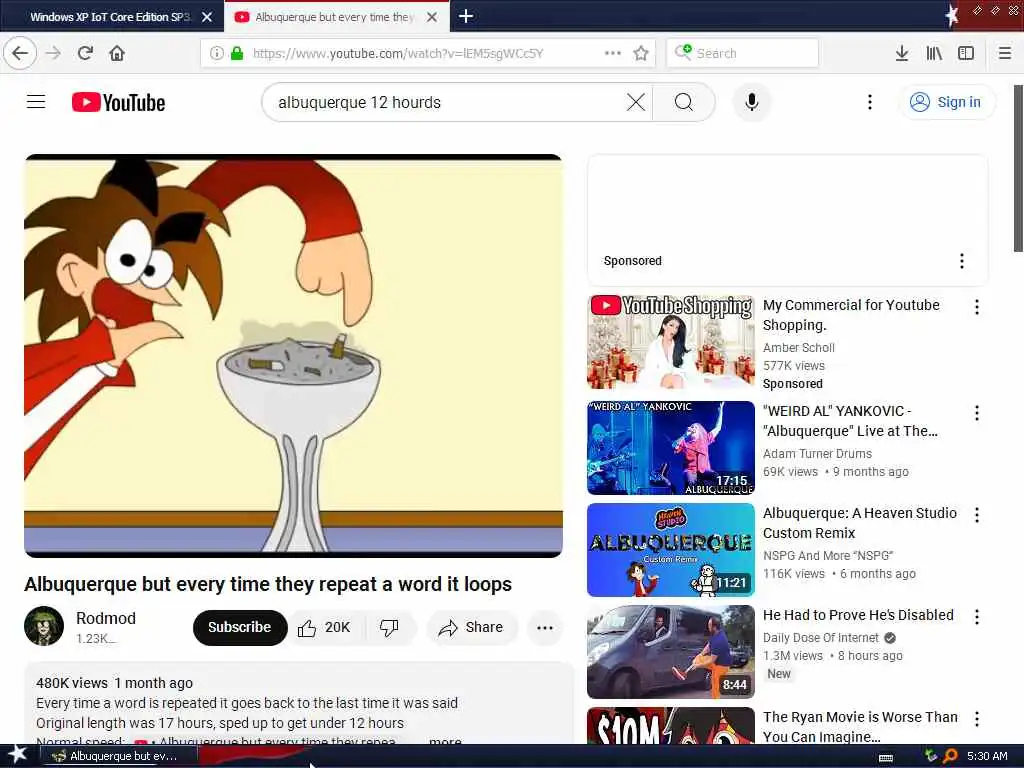Open the browser Downloads arrow
This screenshot has height=768, width=1024.
901,53
